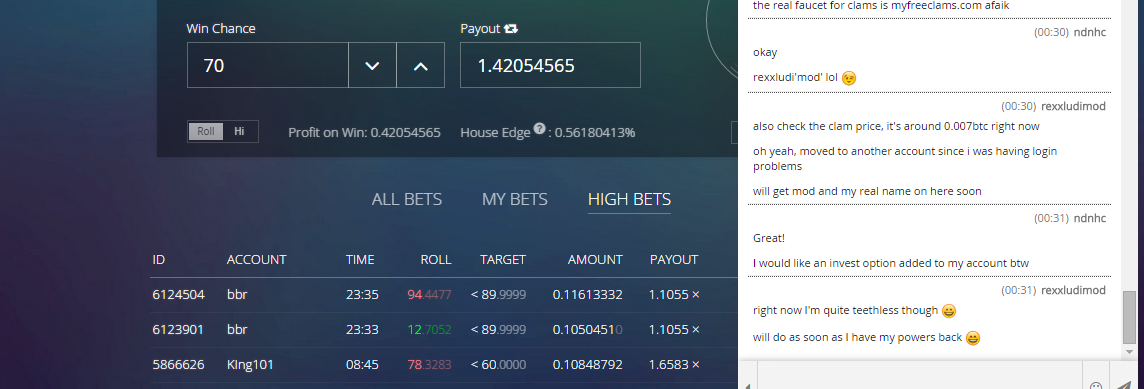Focus the Win Chance input field
The height and width of the screenshot is (389, 1144).
click(268, 66)
